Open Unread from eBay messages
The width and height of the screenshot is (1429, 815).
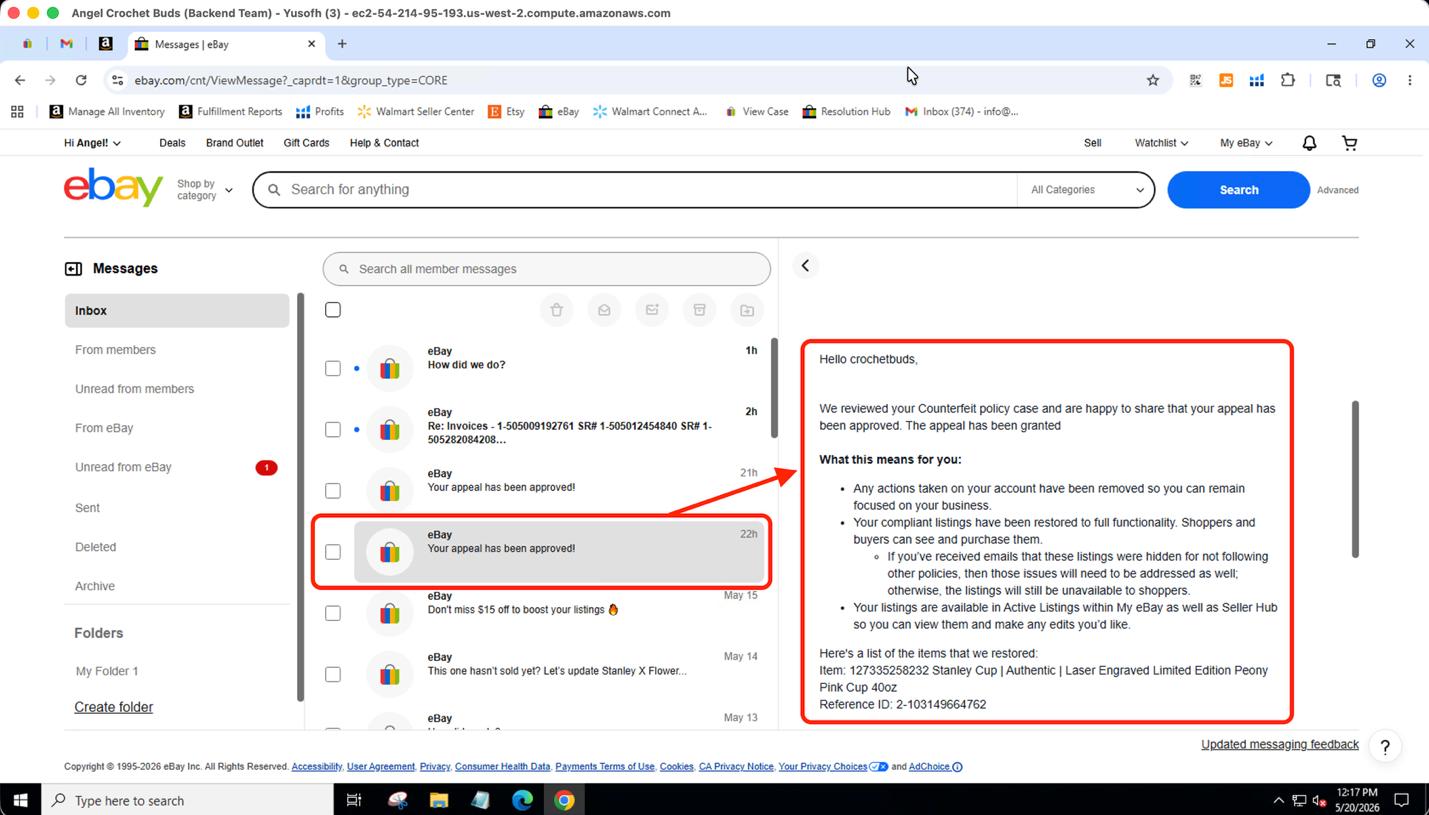[123, 467]
